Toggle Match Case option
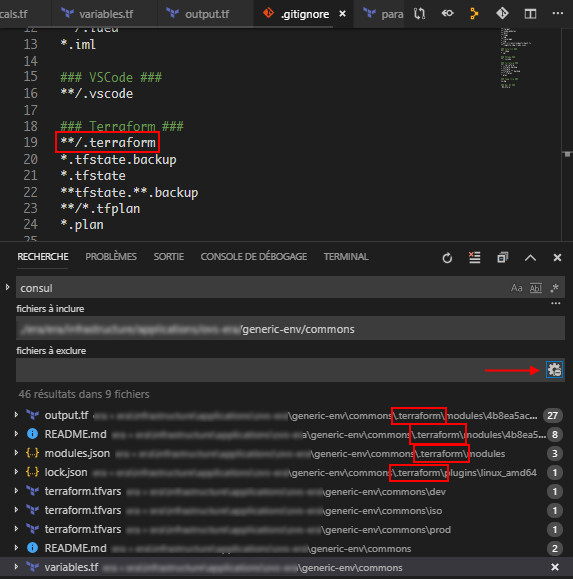Viewport: 573px width, 579px height. (517, 288)
